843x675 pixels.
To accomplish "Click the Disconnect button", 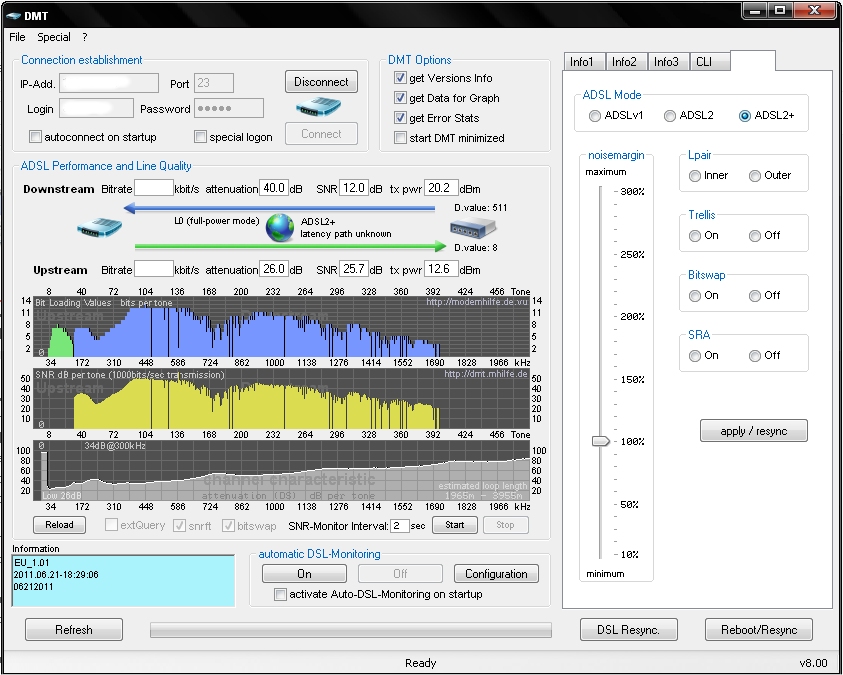I will pyautogui.click(x=322, y=82).
